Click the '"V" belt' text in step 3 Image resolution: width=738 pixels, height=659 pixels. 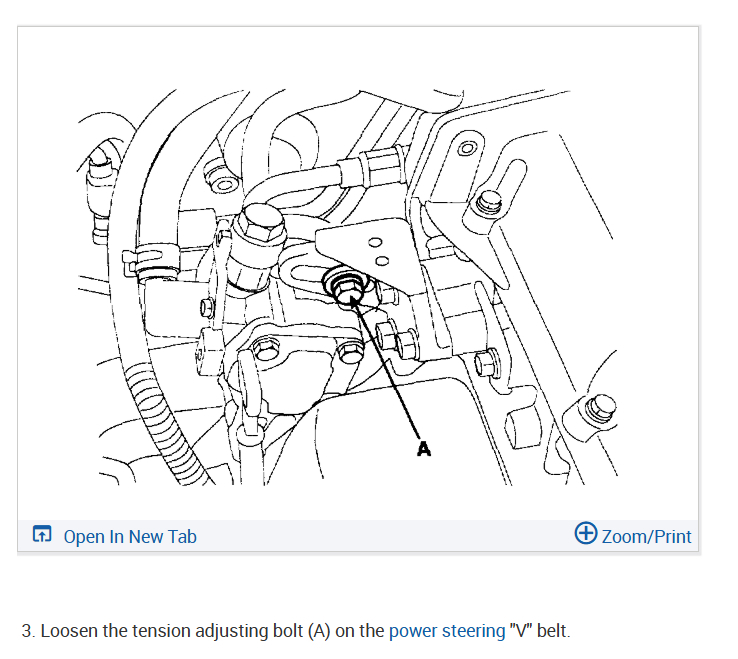pos(539,631)
